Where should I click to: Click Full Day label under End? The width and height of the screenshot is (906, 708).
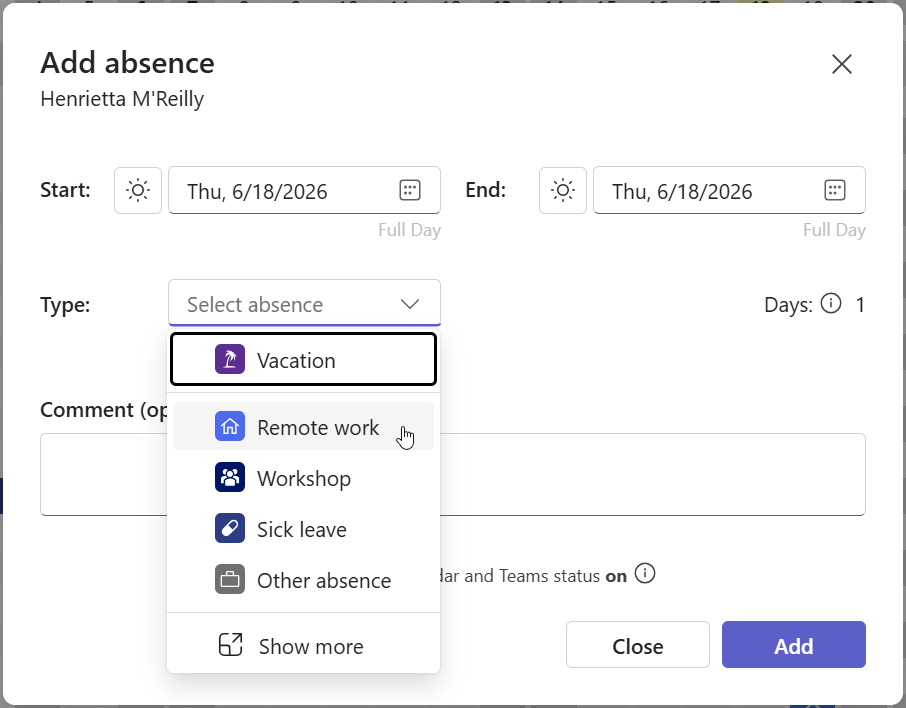[x=834, y=230]
